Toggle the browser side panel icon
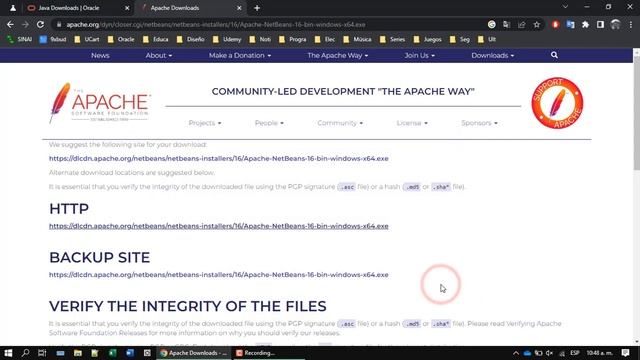Viewport: 640px width, 360px height. pos(600,24)
